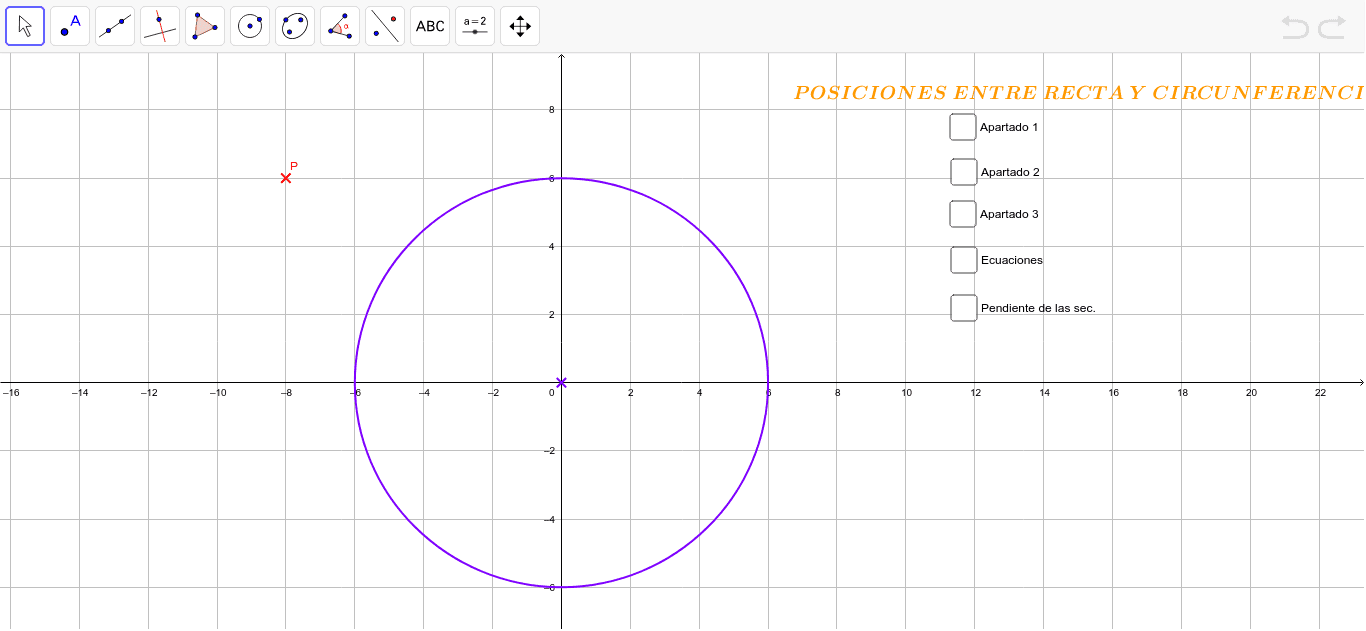1366x631 pixels.
Task: Click the Apartado 2 label text
Action: 1010,172
